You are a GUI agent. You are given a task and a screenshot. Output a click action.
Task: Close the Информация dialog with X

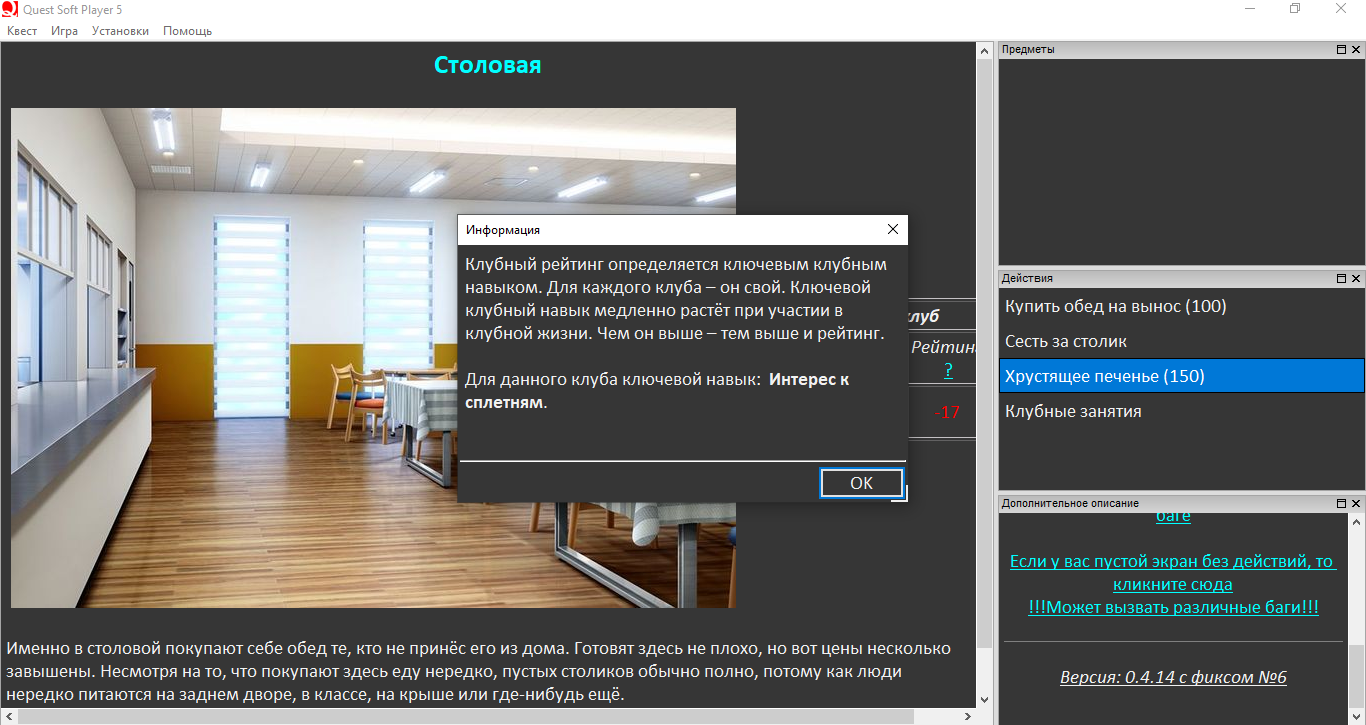tap(893, 230)
